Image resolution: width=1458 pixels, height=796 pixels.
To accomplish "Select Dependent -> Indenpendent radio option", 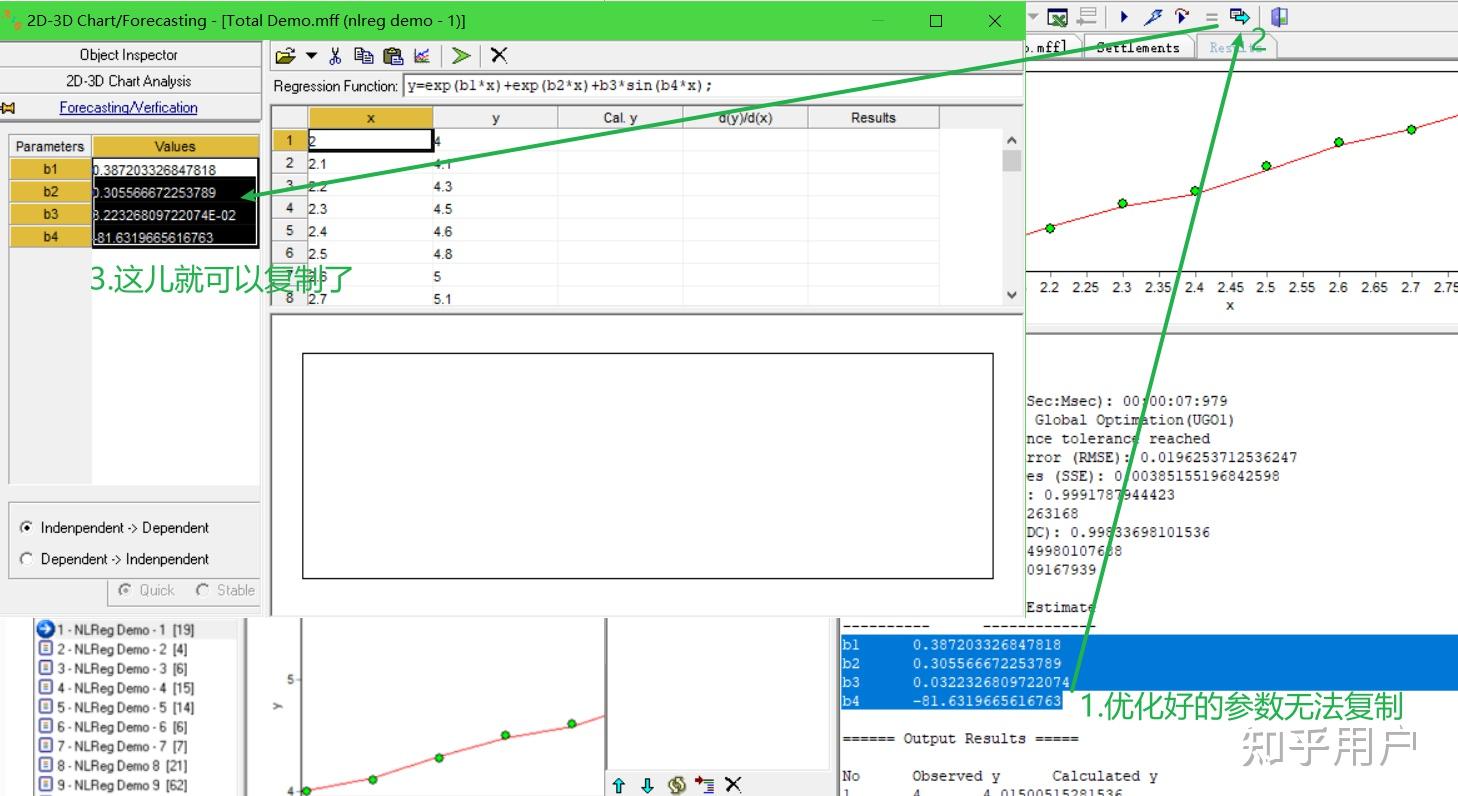I will [x=27, y=559].
